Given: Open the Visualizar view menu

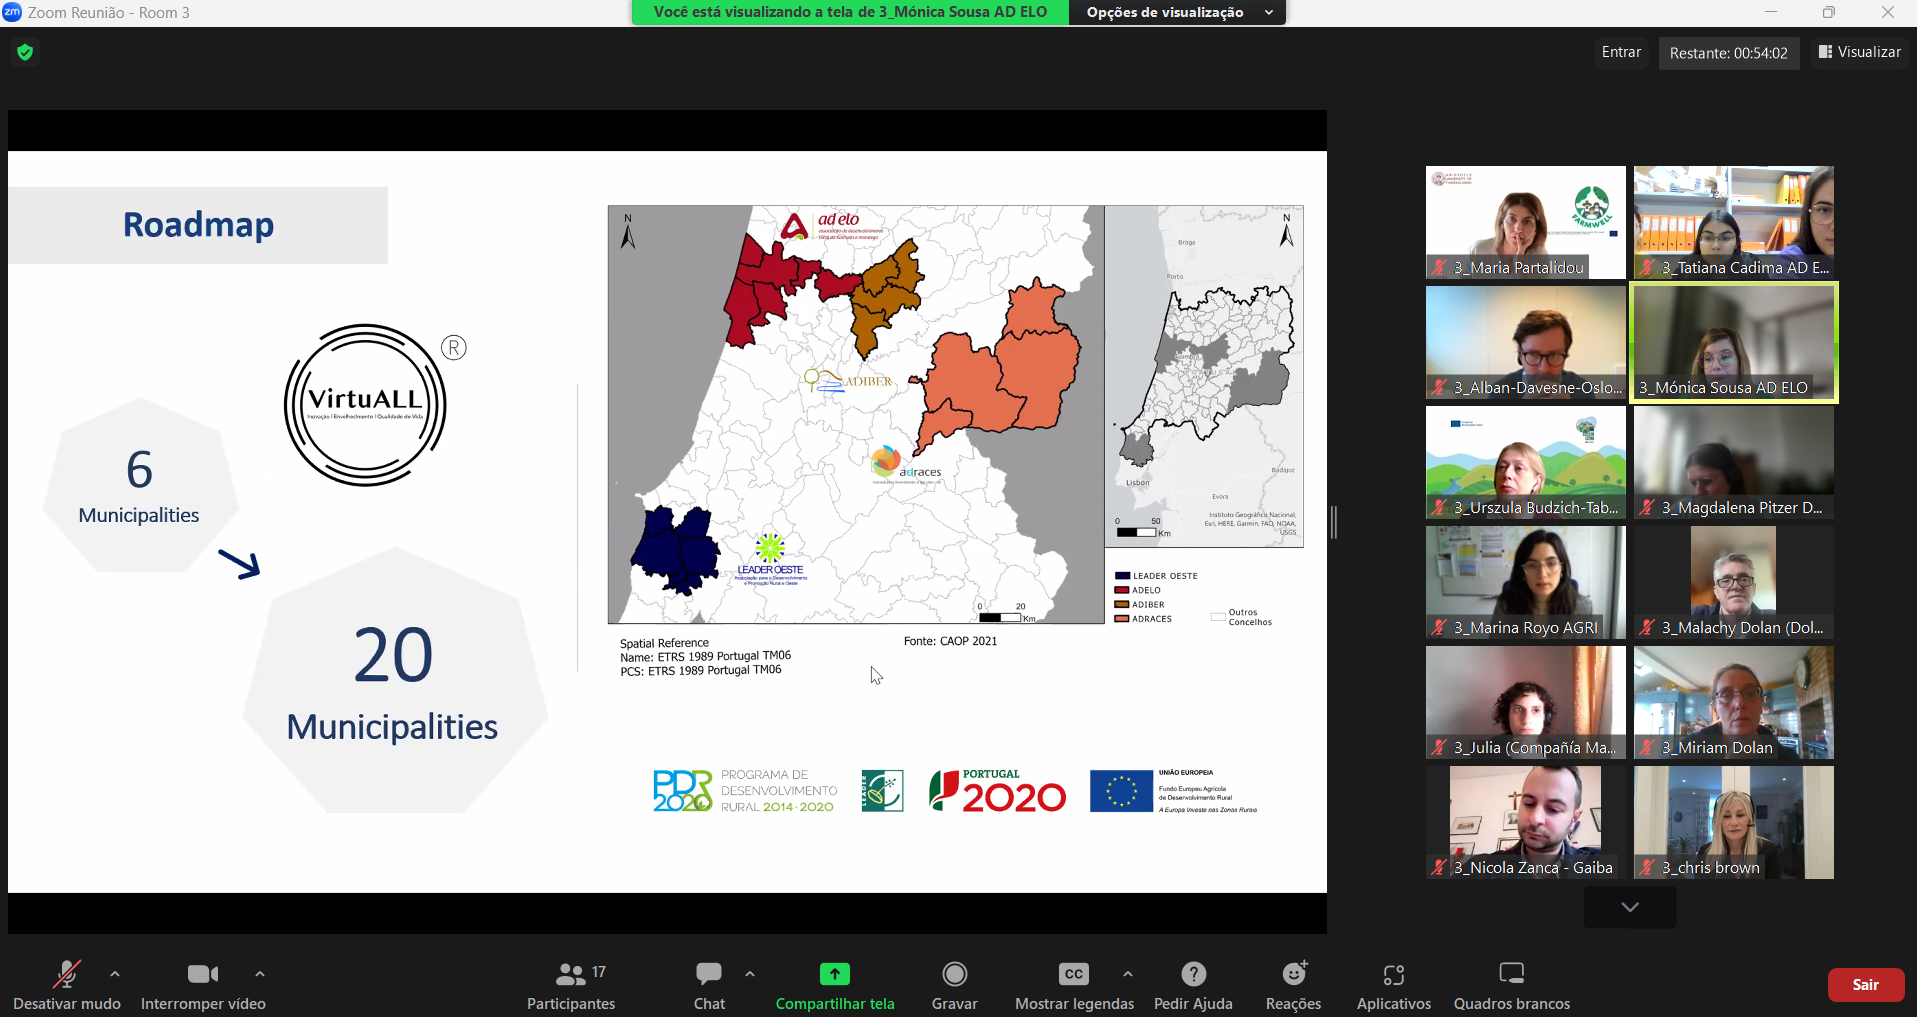Looking at the screenshot, I should (x=1859, y=52).
